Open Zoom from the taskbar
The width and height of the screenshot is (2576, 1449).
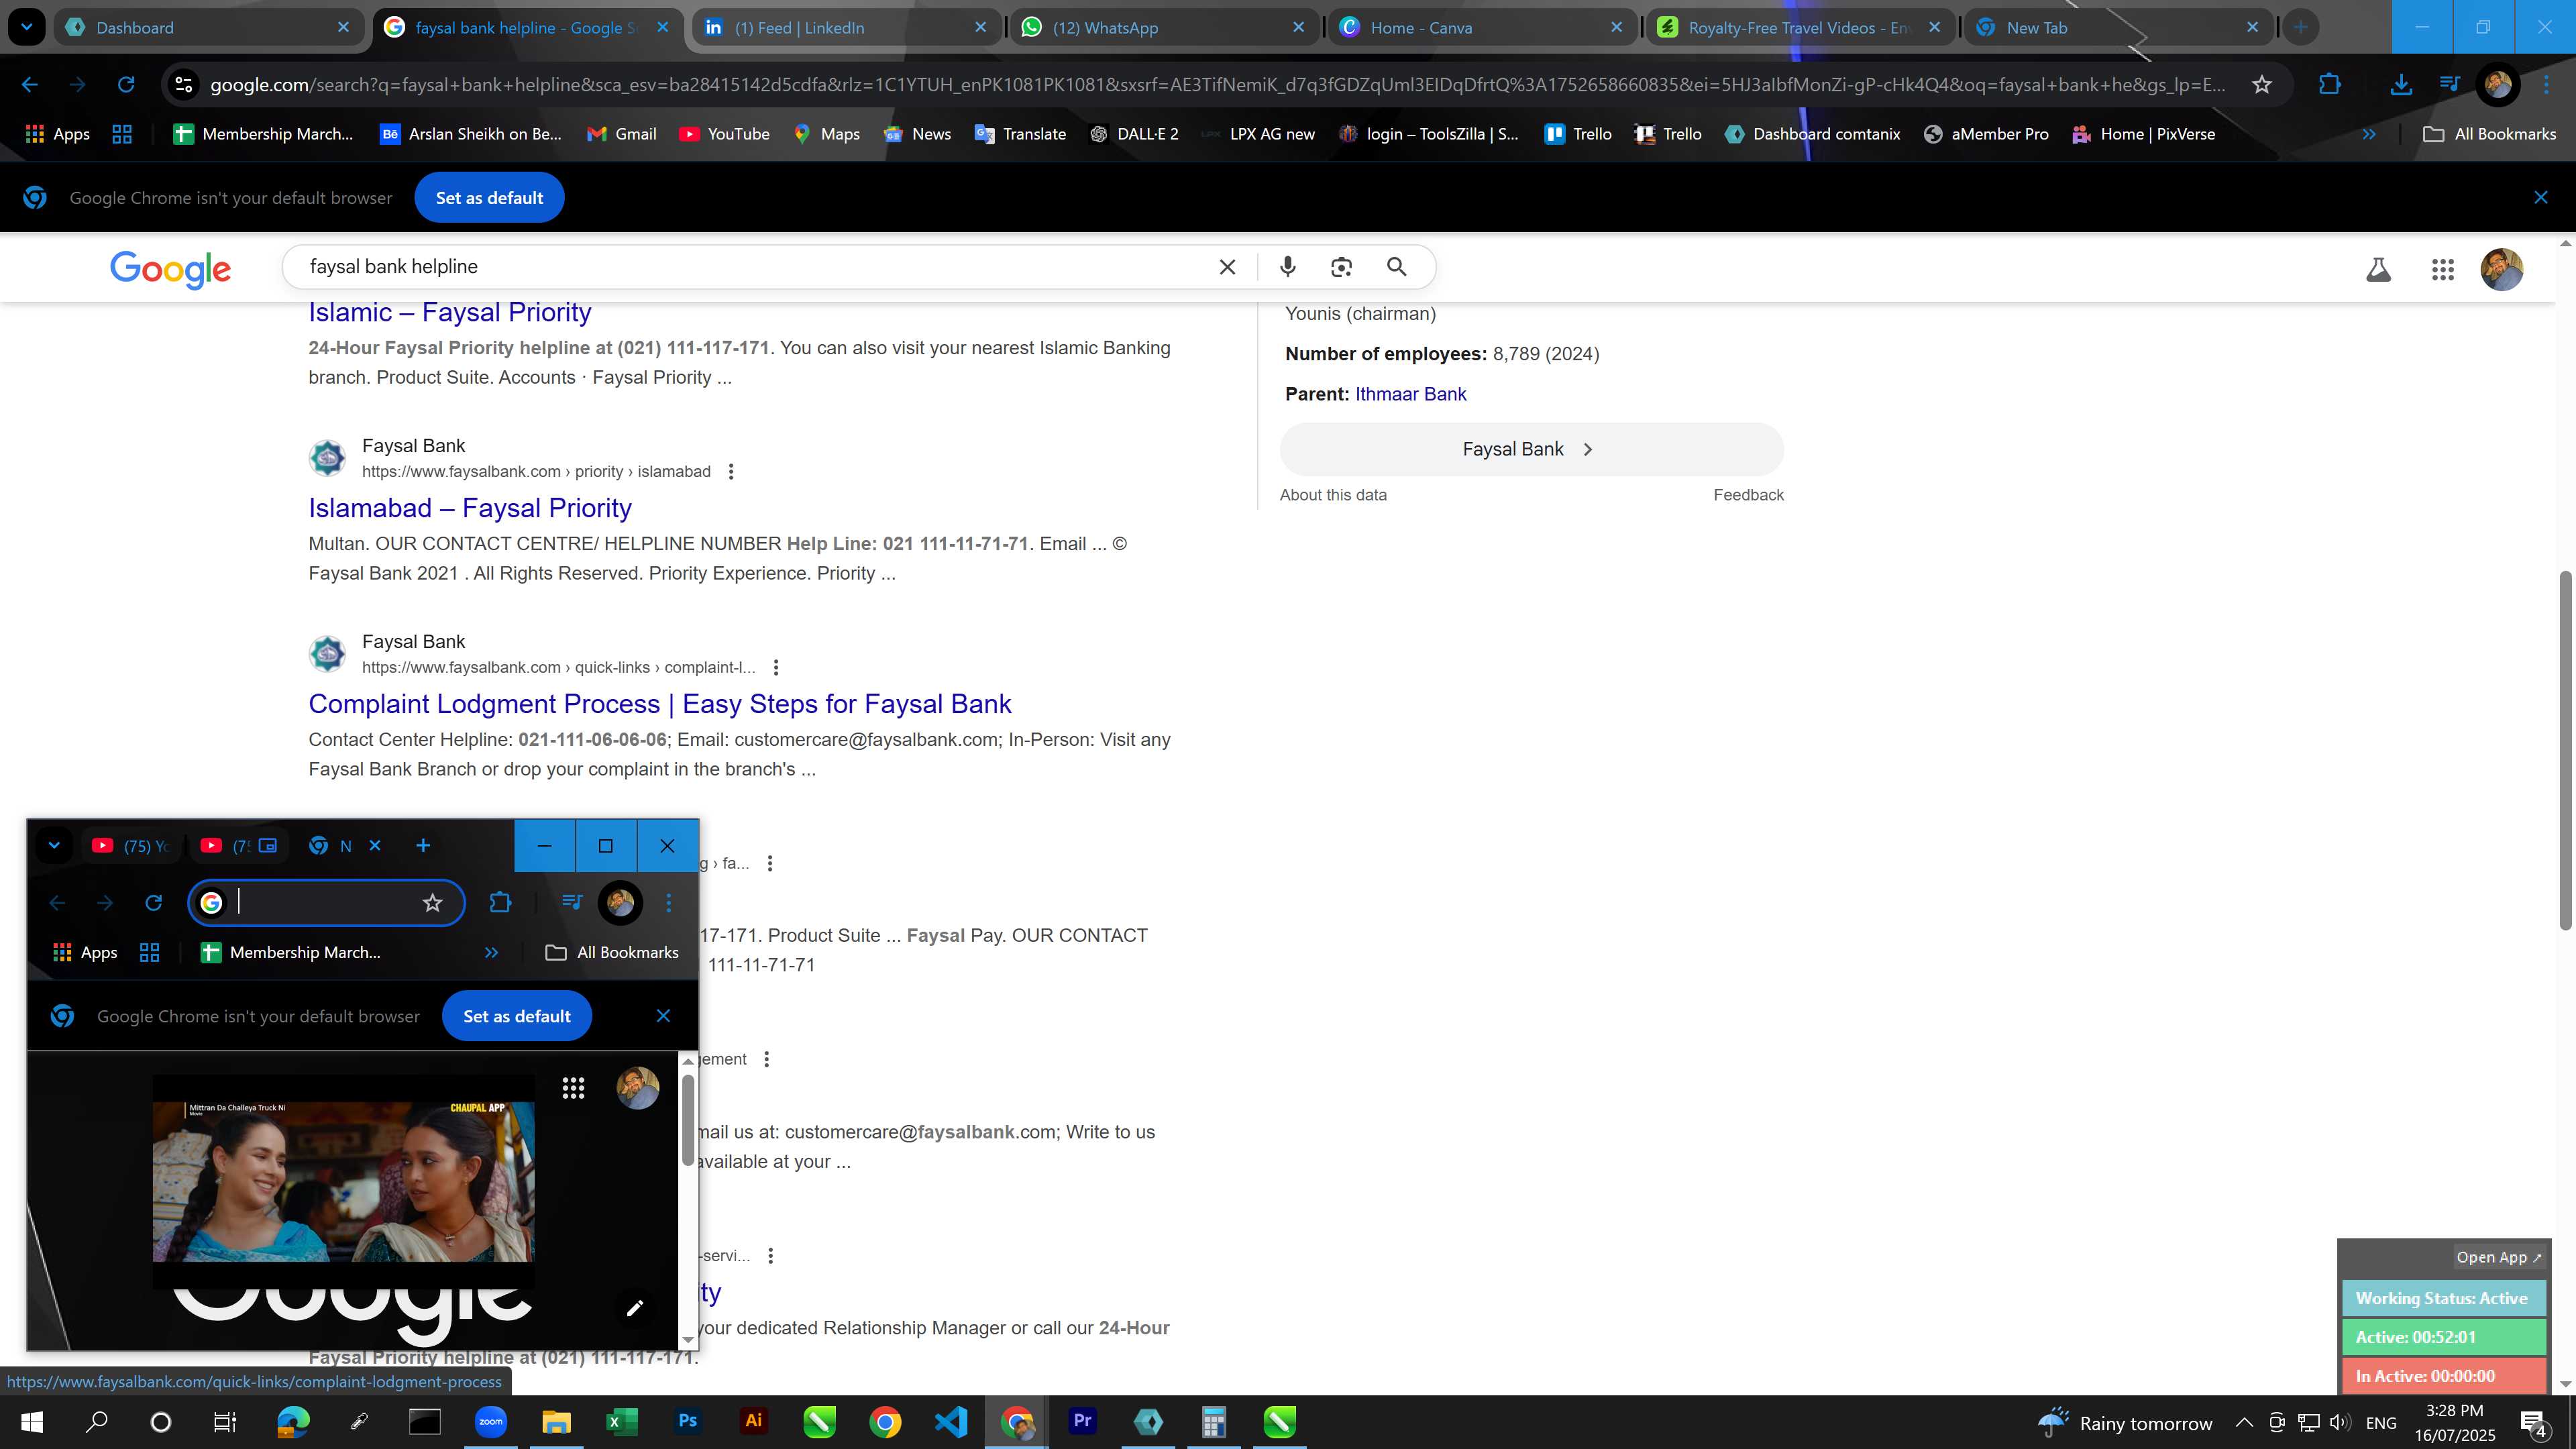pyautogui.click(x=490, y=1422)
